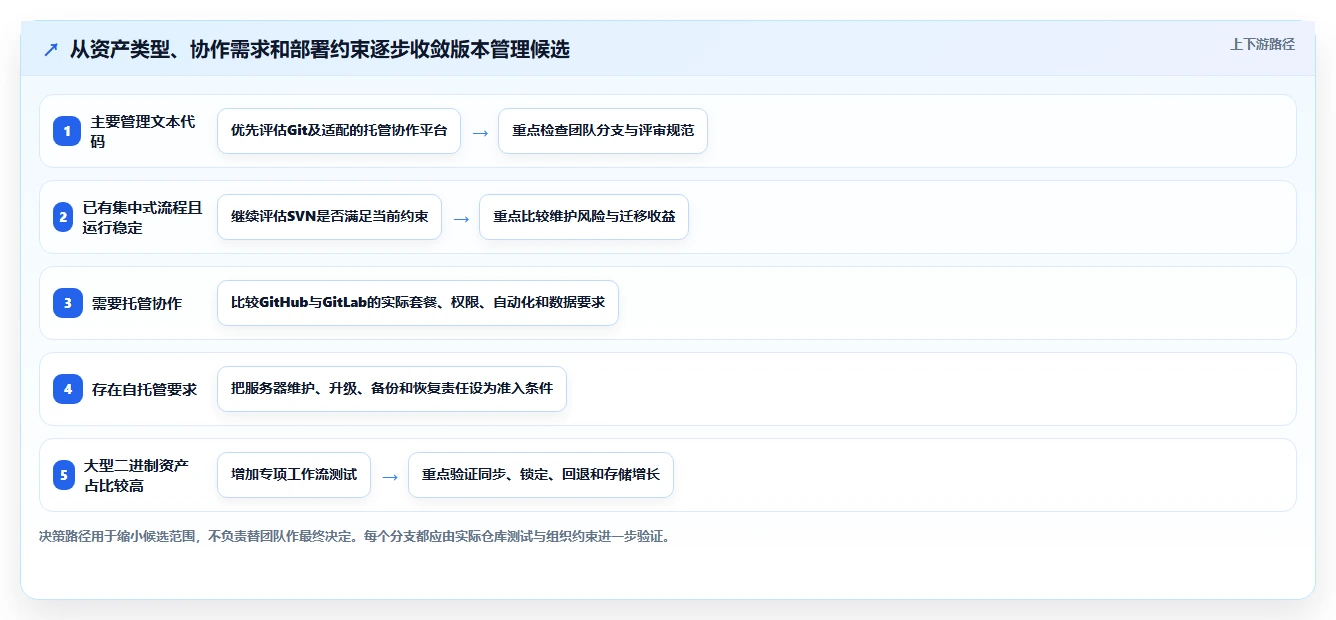Viewport: 1336px width, 620px height.
Task: Click the arrow after 继续评估SVN box
Action: pyautogui.click(x=461, y=218)
